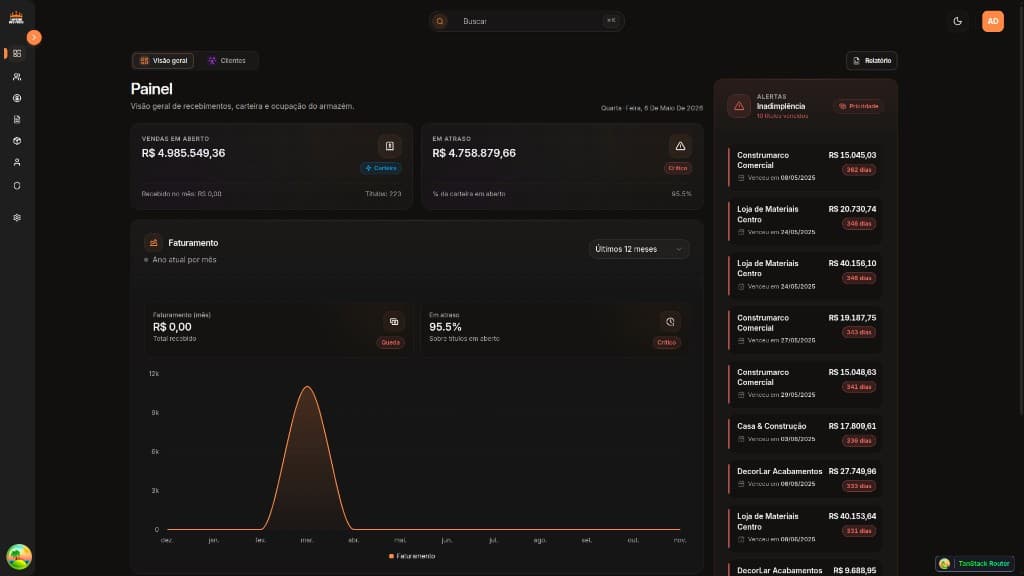Screen dimensions: 1024x576
Task: Click the Carteira badge
Action: click(x=381, y=168)
